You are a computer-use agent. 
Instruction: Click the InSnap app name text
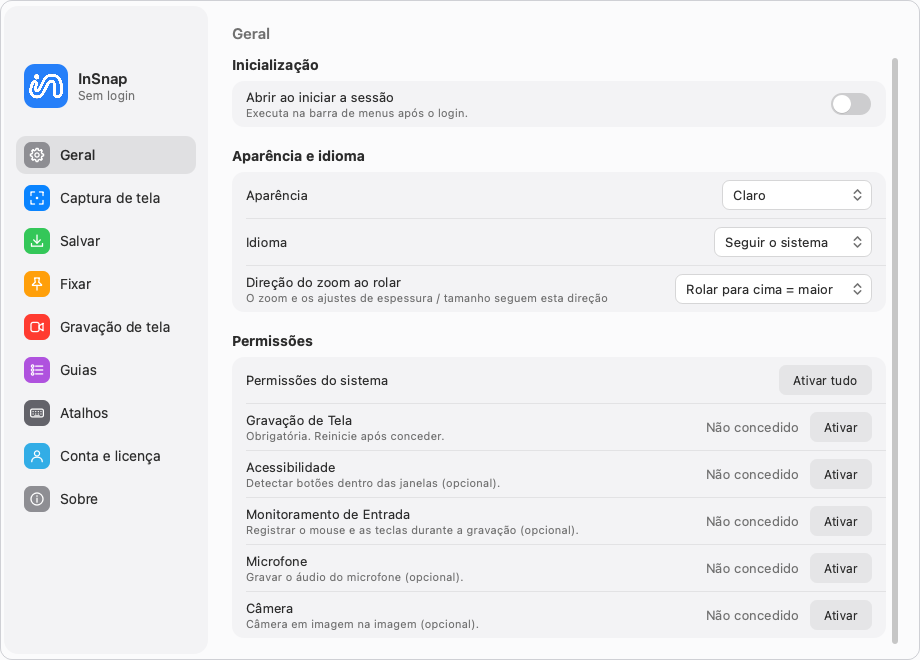click(x=103, y=79)
